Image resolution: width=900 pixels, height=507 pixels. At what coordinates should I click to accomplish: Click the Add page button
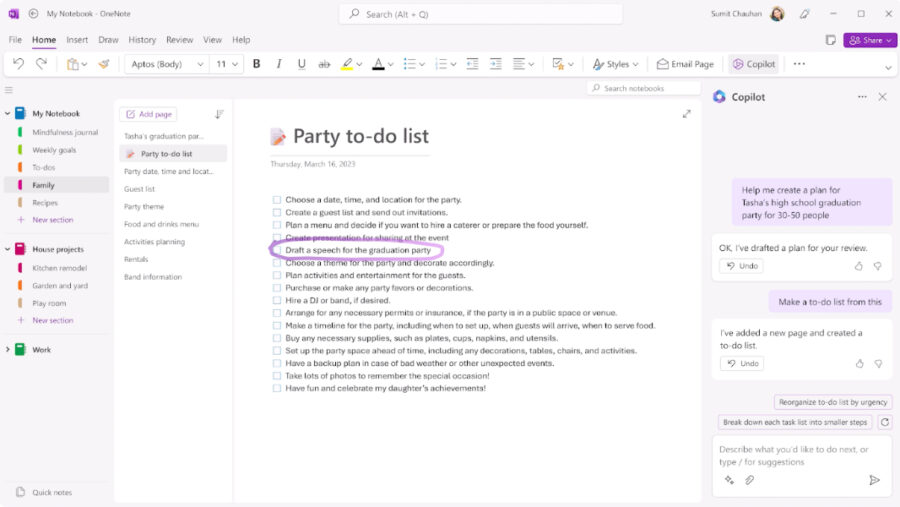pos(149,114)
